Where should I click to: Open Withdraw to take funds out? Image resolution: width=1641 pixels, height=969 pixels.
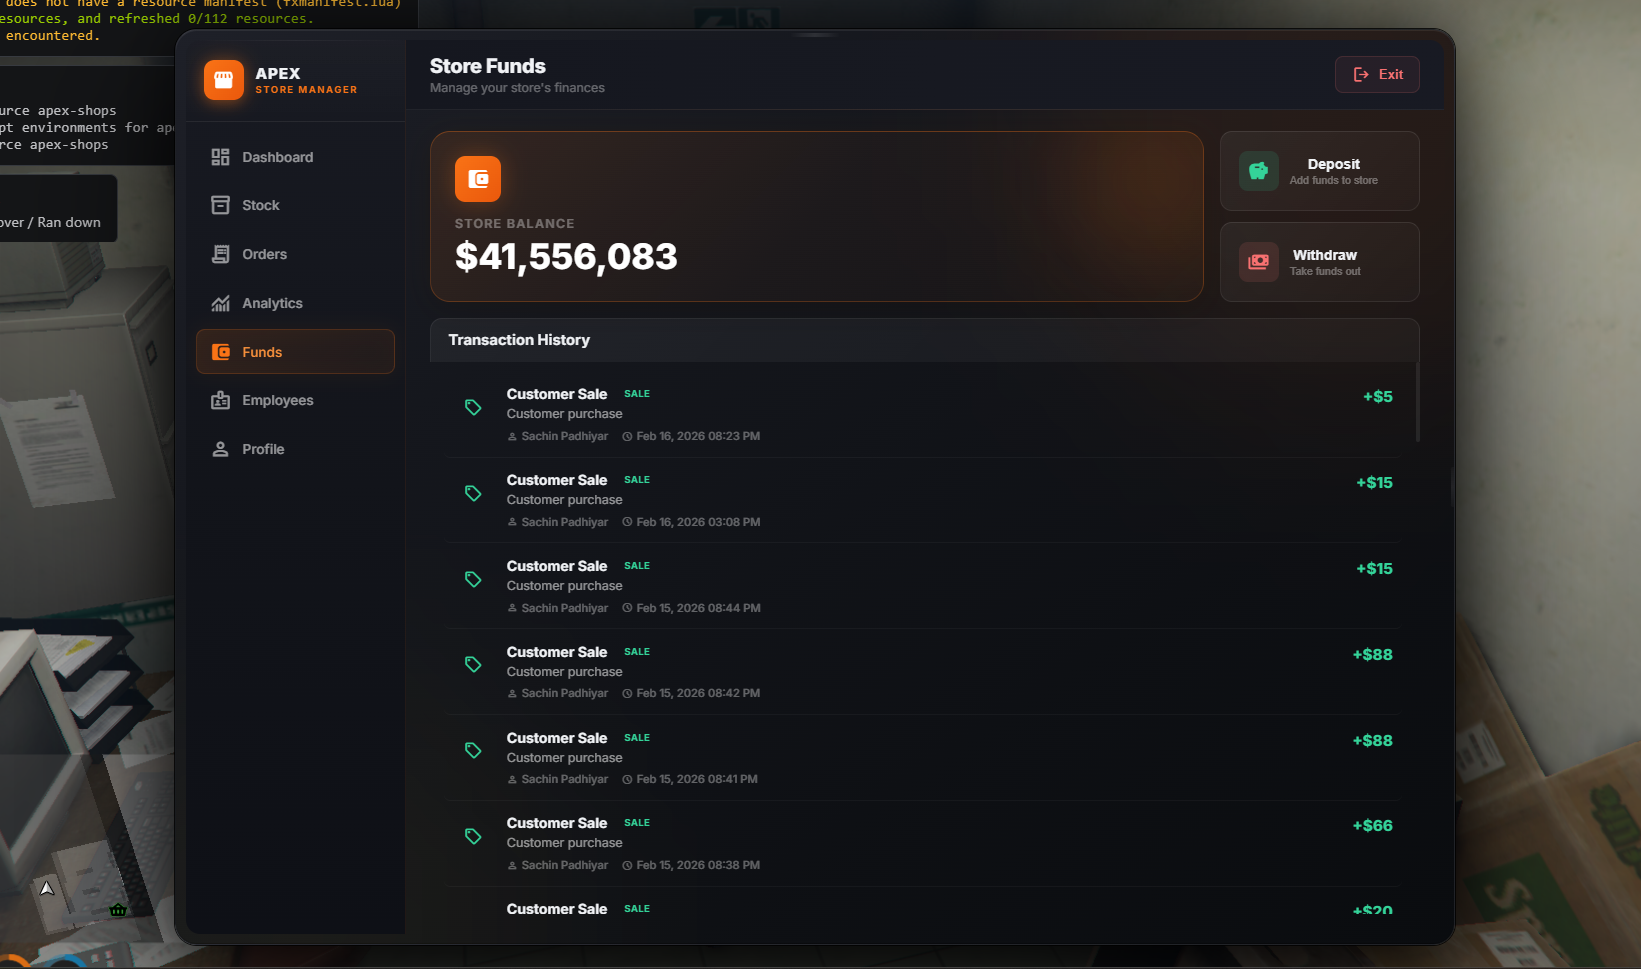point(1320,262)
